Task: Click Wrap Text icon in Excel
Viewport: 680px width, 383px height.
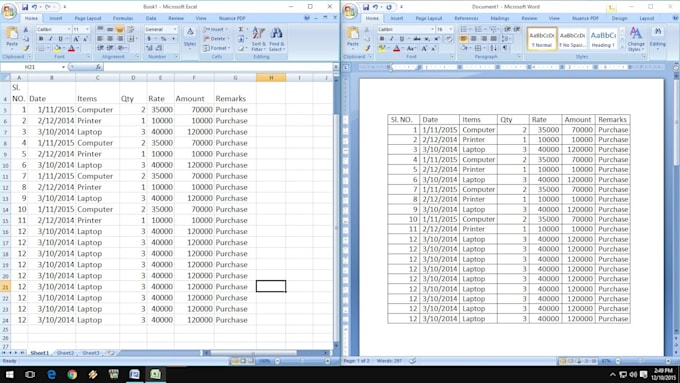Action: (x=131, y=29)
